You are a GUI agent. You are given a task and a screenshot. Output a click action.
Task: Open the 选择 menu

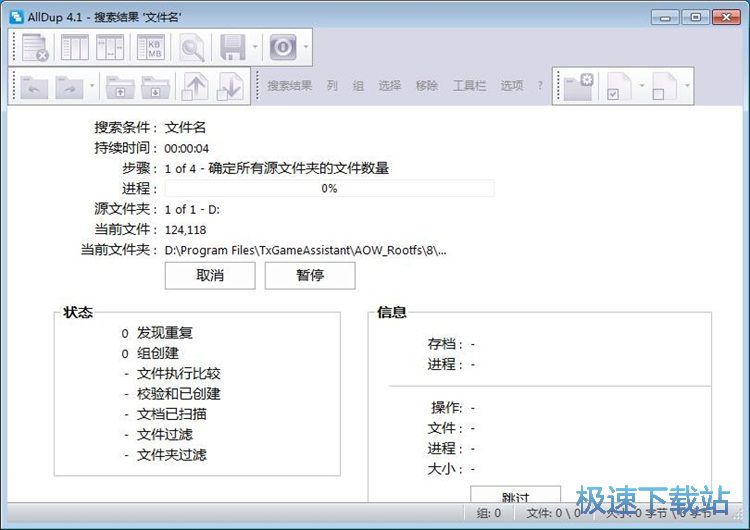pyautogui.click(x=389, y=86)
